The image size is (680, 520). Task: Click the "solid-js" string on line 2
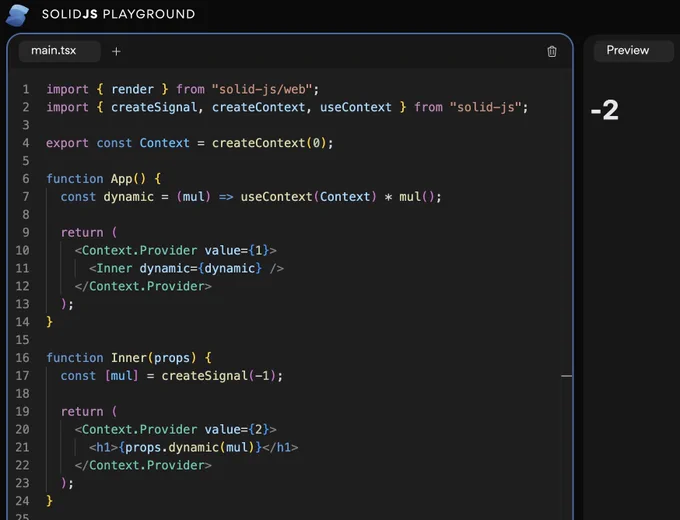tap(486, 107)
